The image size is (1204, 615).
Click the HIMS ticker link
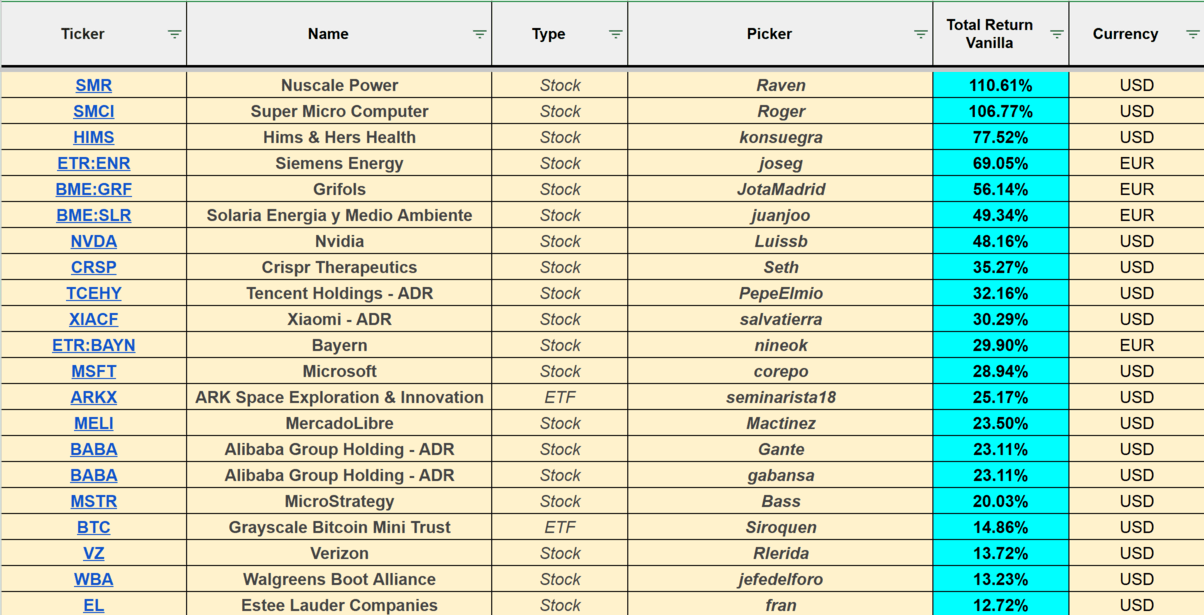[x=94, y=138]
